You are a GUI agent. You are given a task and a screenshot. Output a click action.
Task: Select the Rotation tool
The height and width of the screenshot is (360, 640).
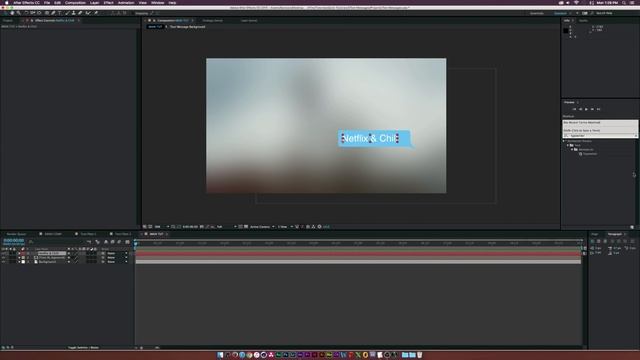tap(26, 13)
